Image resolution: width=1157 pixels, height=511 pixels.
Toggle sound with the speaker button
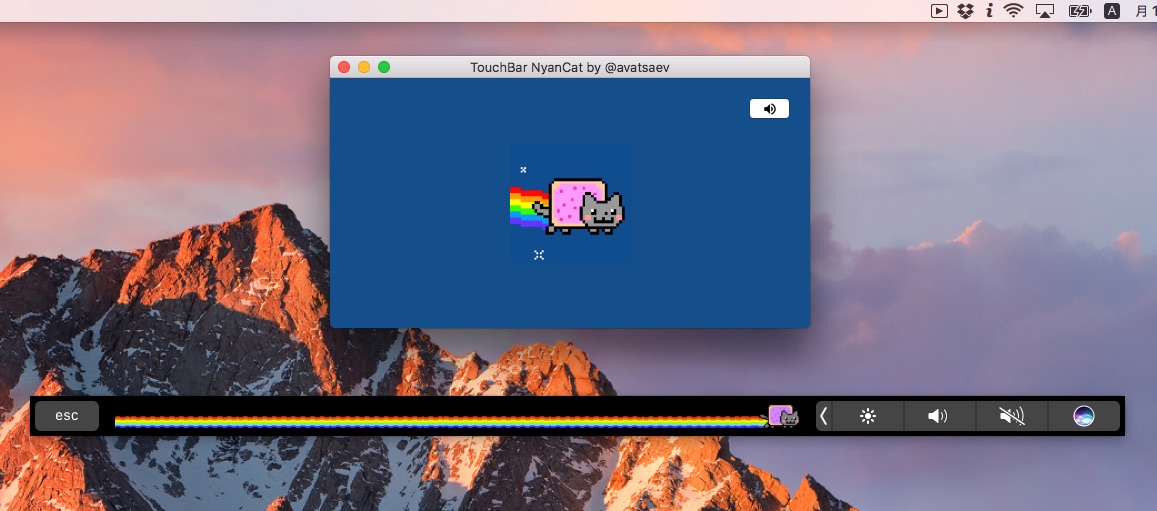769,108
